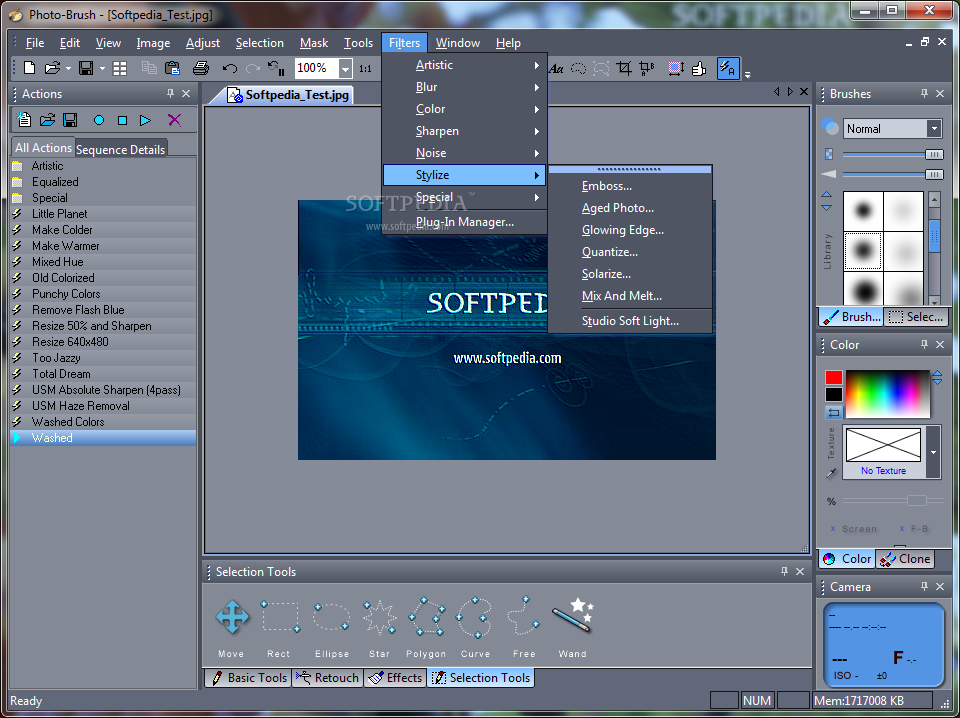960x718 pixels.
Task: Click the text Aa tool icon
Action: point(556,69)
